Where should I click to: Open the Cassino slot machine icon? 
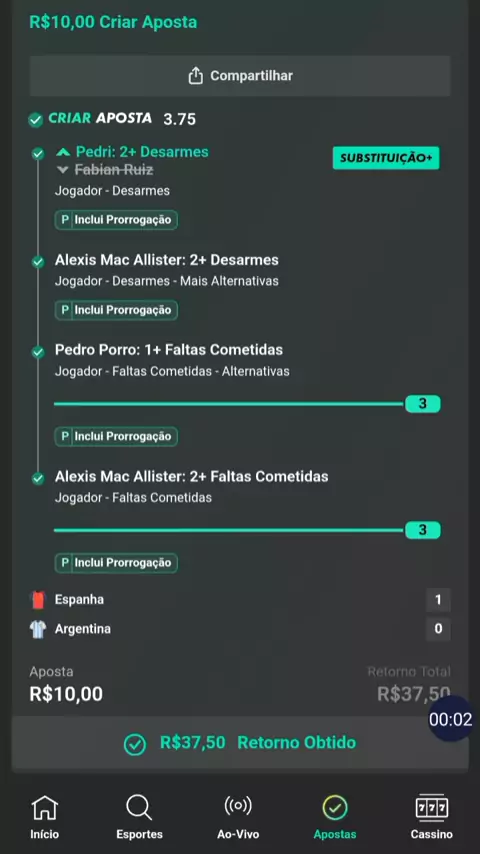(432, 808)
